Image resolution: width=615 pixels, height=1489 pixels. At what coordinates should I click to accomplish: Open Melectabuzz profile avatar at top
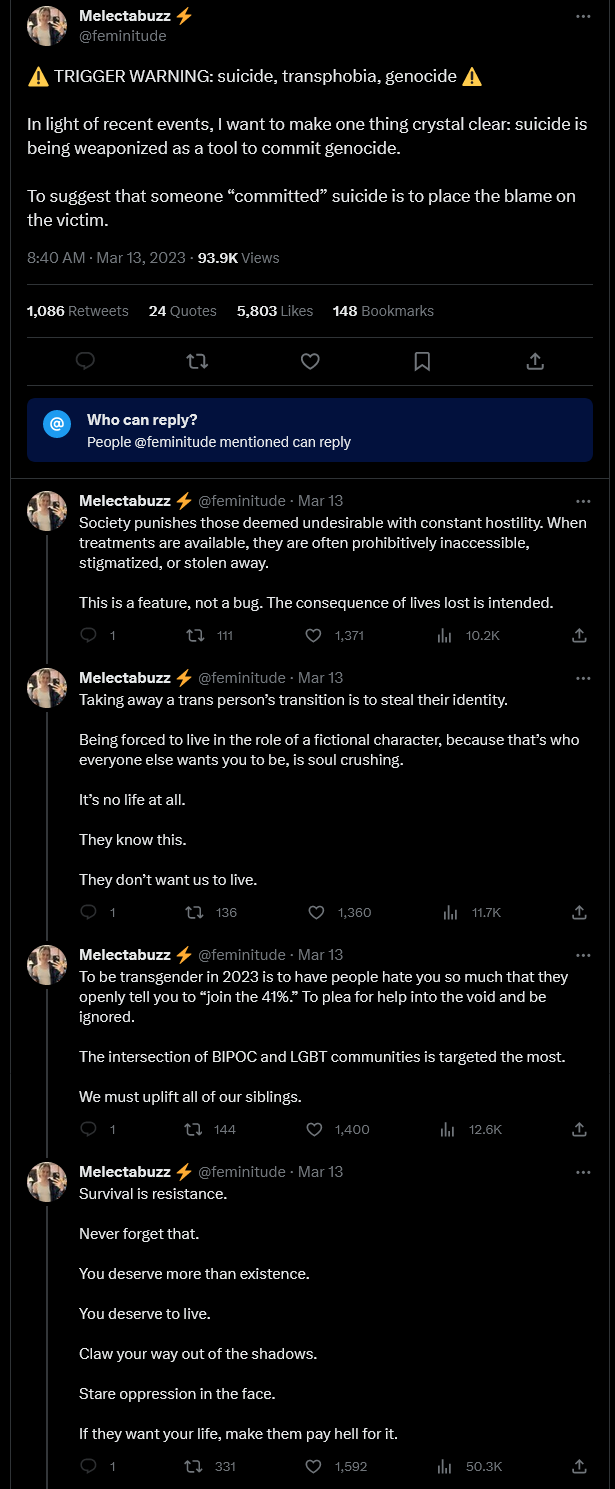[47, 26]
